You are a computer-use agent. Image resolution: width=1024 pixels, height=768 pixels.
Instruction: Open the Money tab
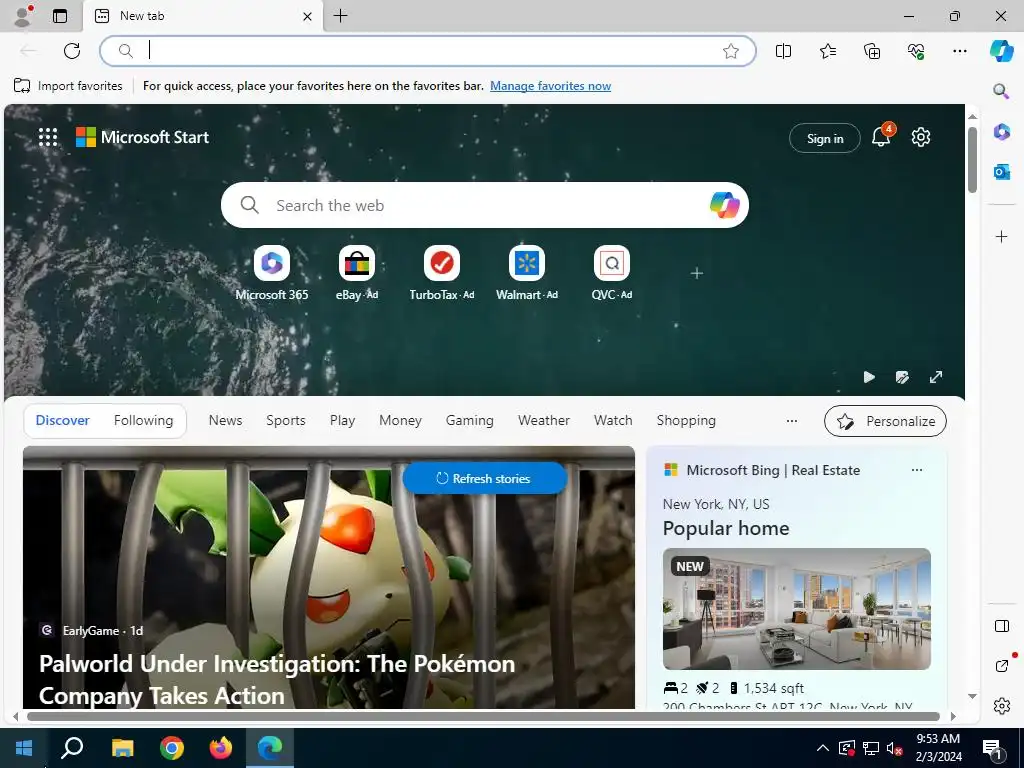[x=400, y=421]
